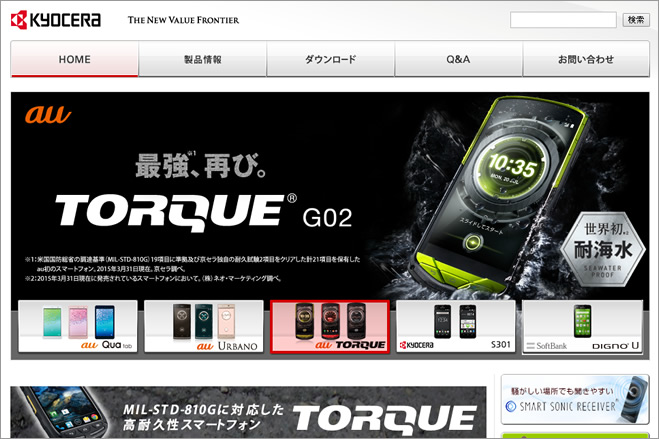Click The New Value Frontier tagline
Viewport: 659px width, 439px height.
[183, 20]
